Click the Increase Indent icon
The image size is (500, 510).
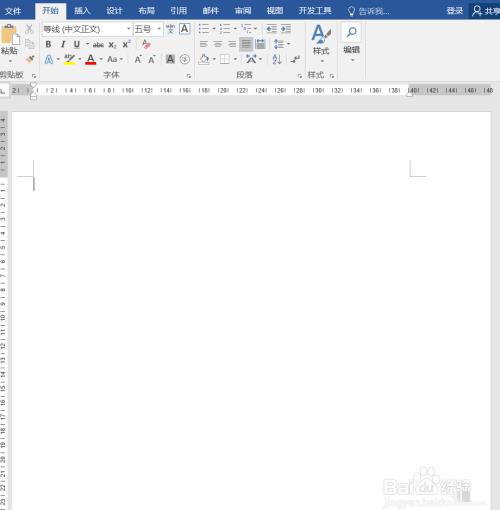click(286, 29)
